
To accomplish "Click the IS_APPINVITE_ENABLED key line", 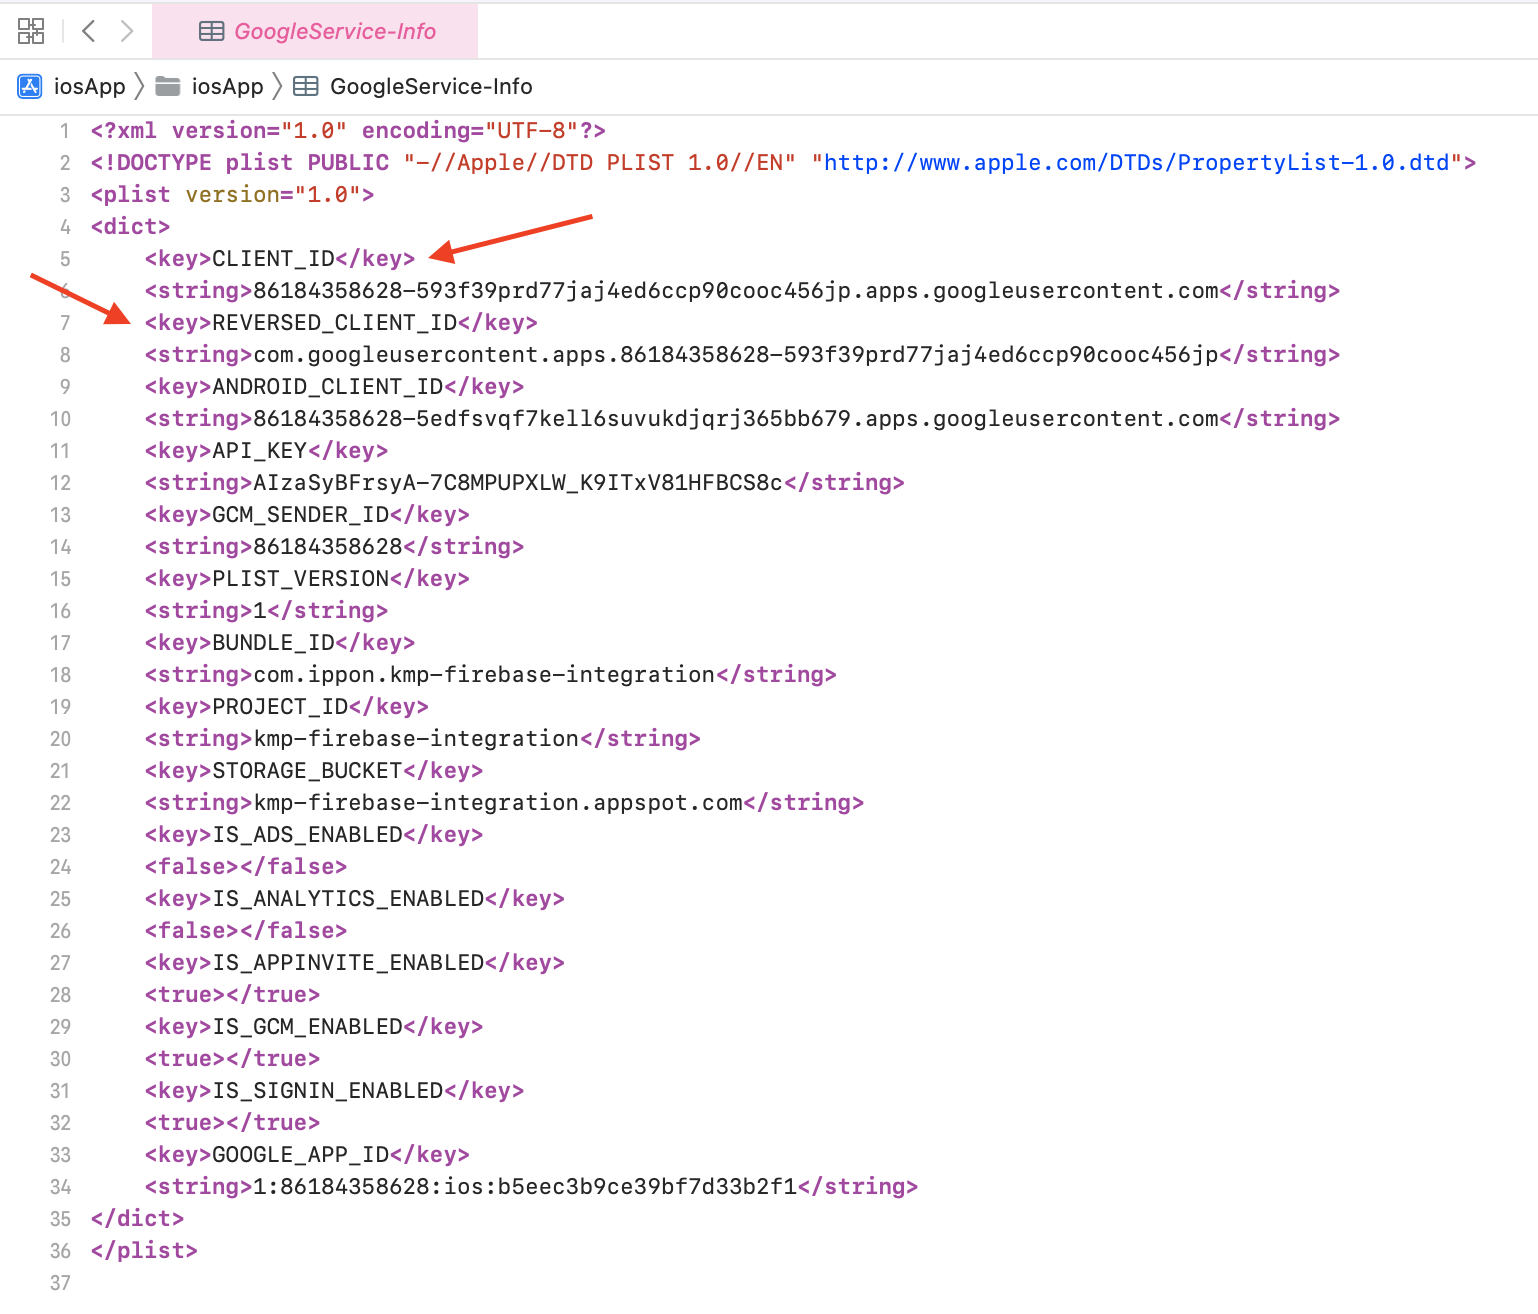I will [x=355, y=962].
